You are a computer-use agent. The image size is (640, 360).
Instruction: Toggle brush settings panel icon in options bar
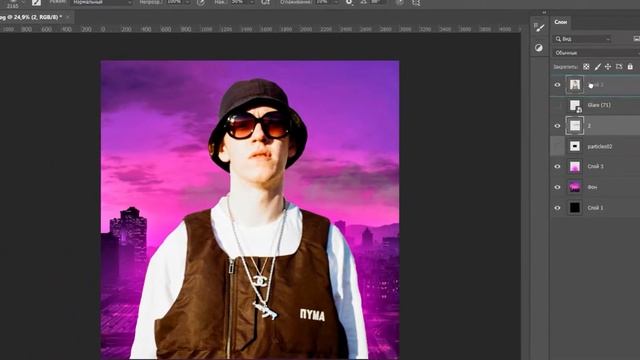pos(36,2)
